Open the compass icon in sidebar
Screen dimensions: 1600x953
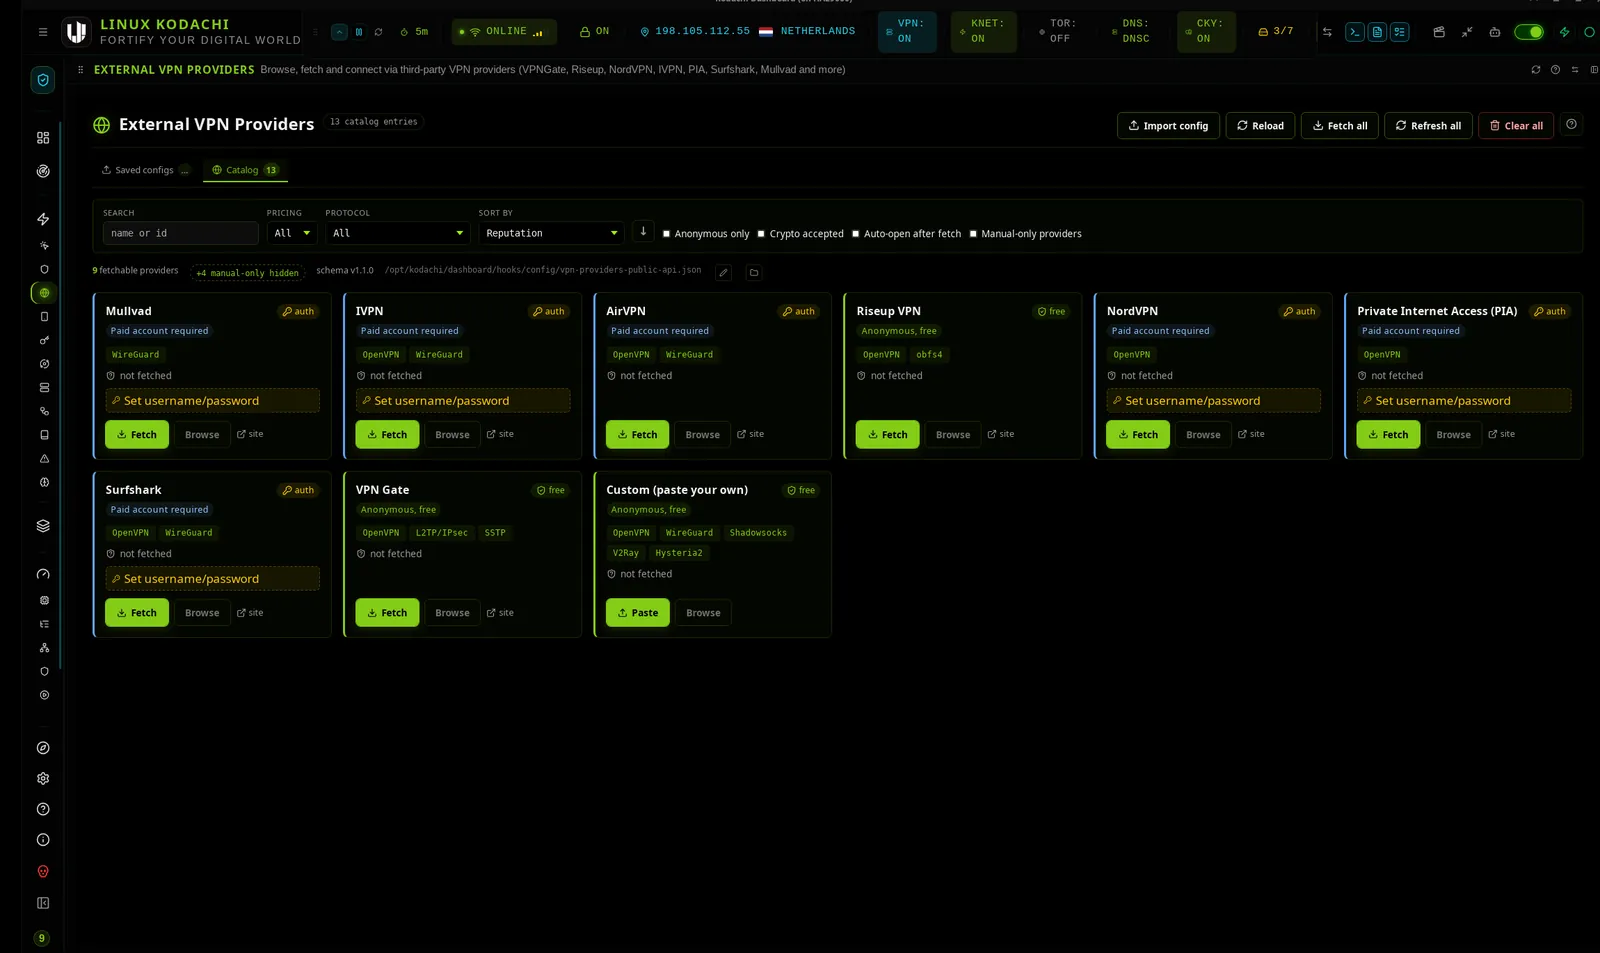pyautogui.click(x=43, y=748)
